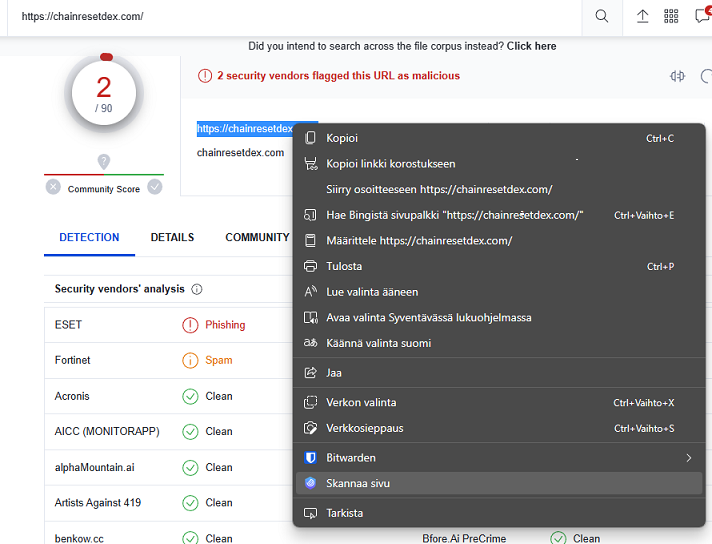Click the URL search input field
This screenshot has height=544, width=712.
(290, 16)
